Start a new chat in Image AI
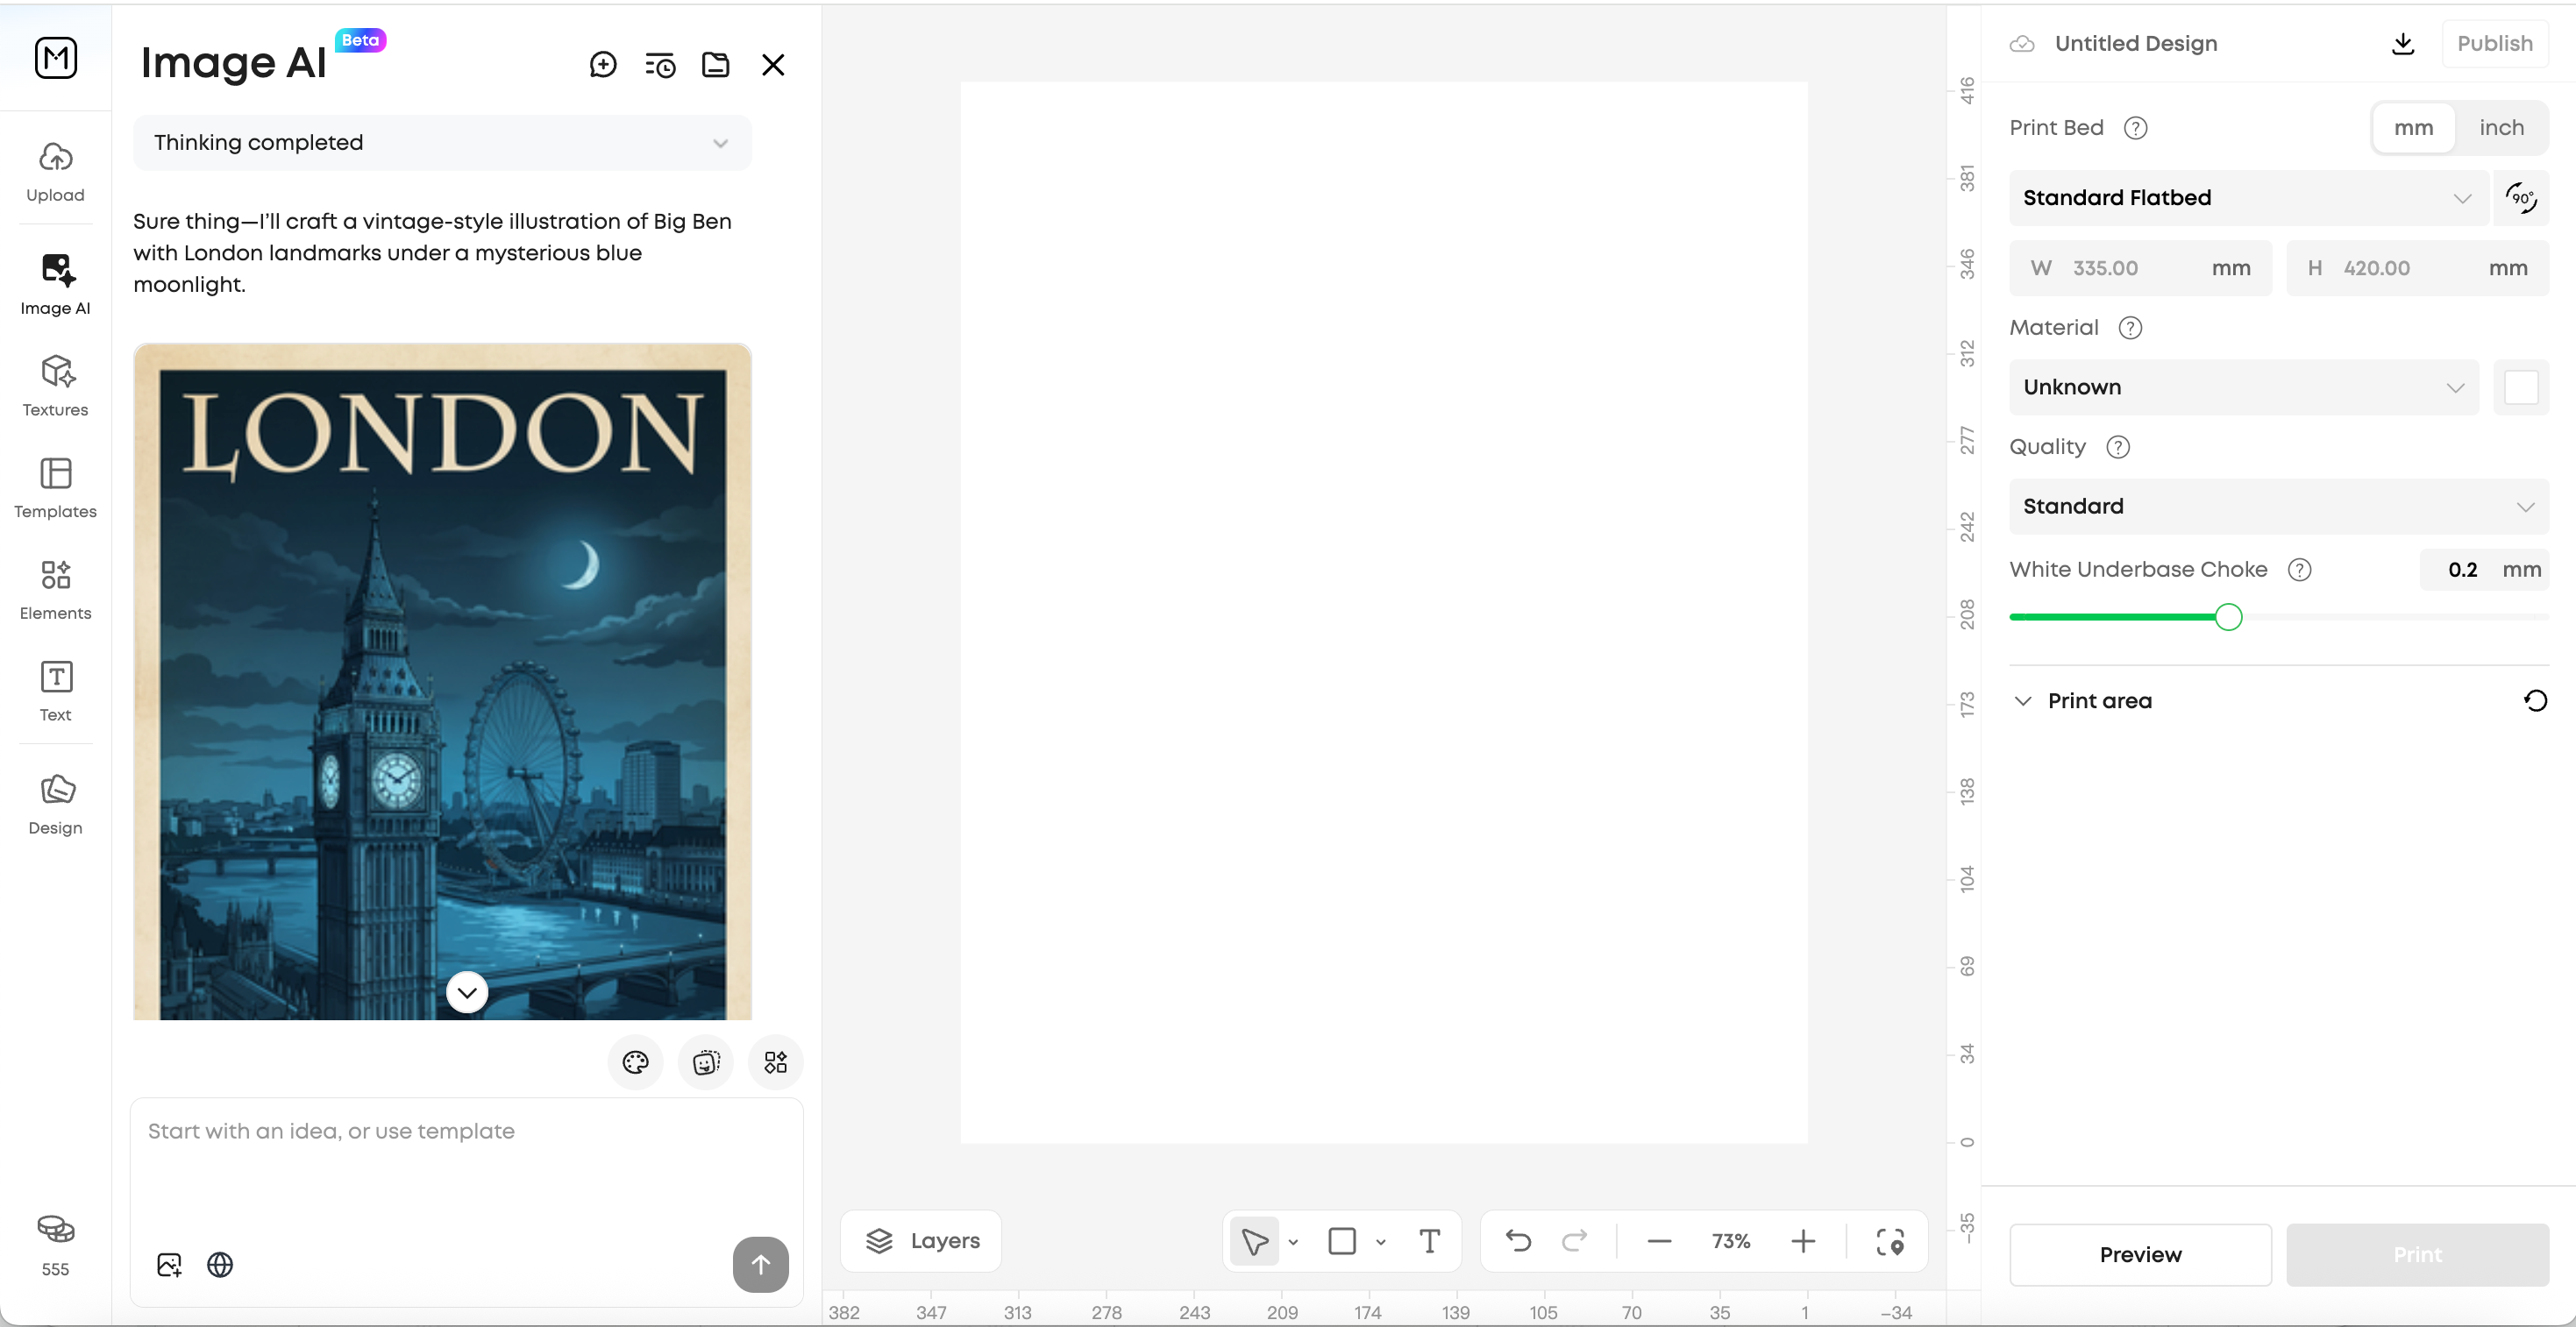The height and width of the screenshot is (1327, 2576). click(603, 65)
